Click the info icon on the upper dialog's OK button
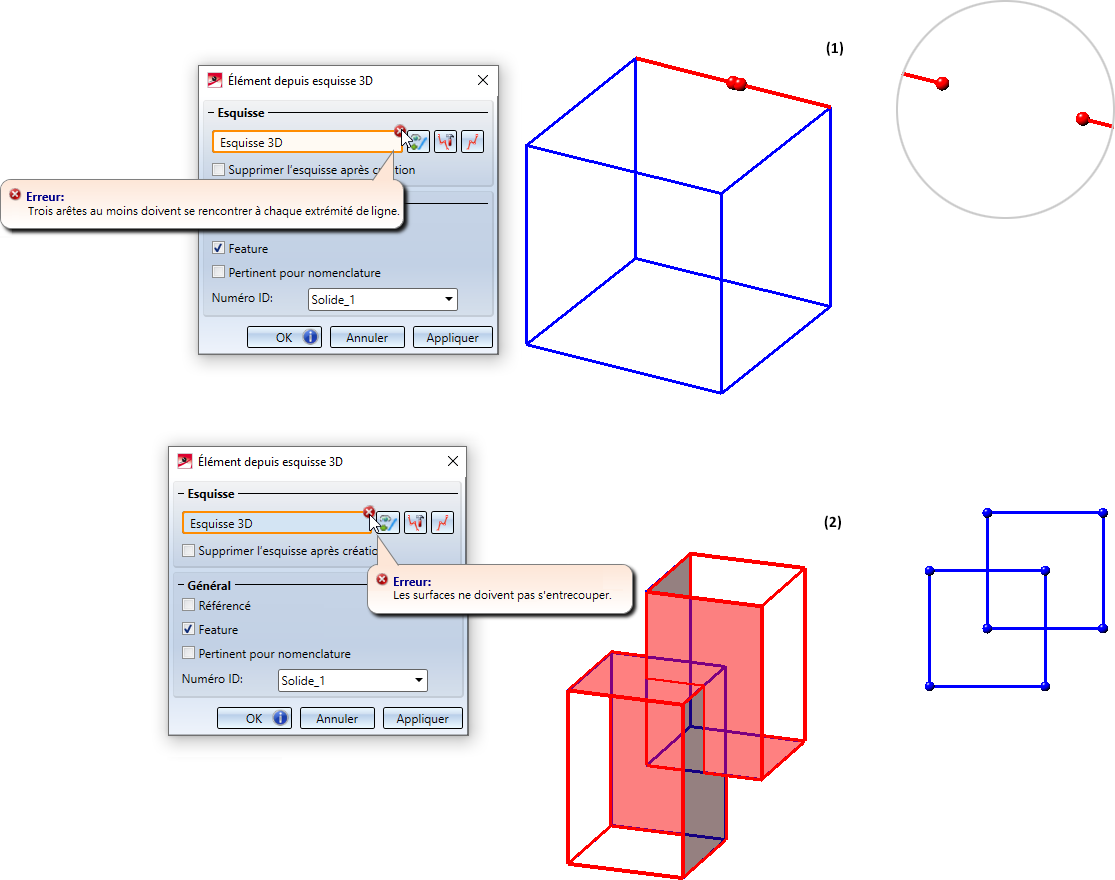Viewport: 1115px width, 880px height. point(311,337)
